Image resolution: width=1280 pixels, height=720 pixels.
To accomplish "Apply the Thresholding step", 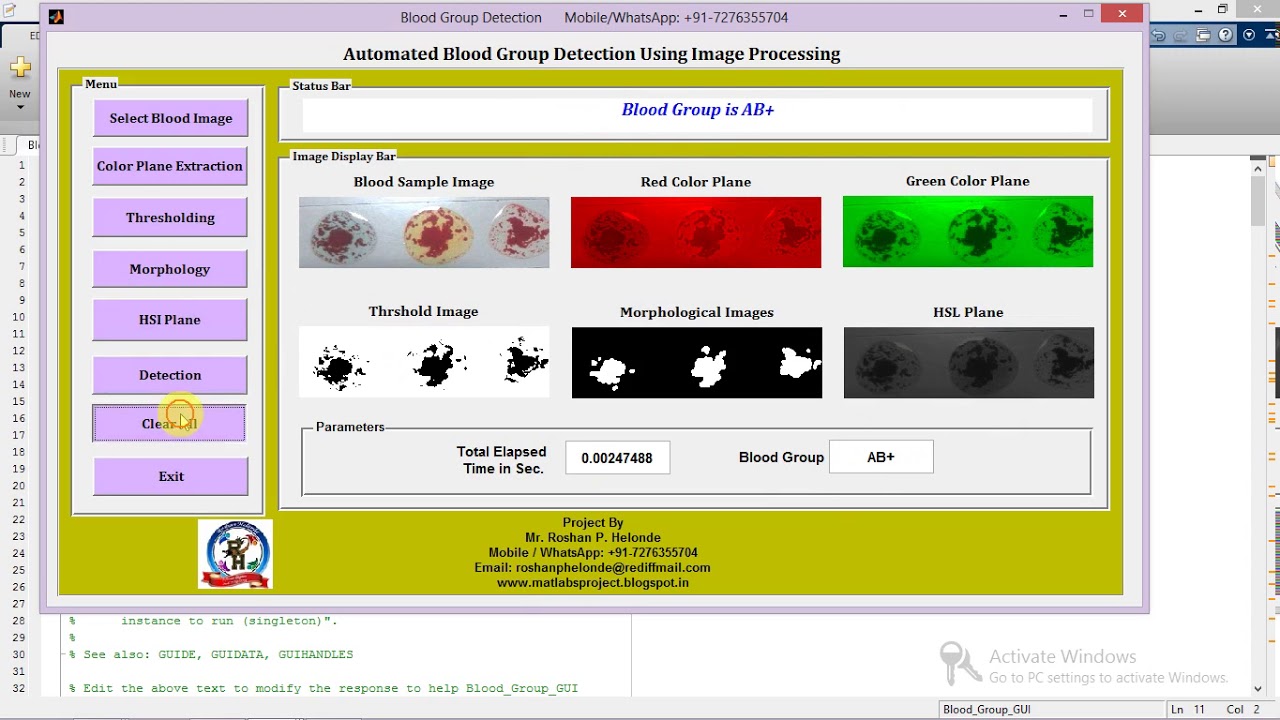I will 170,217.
